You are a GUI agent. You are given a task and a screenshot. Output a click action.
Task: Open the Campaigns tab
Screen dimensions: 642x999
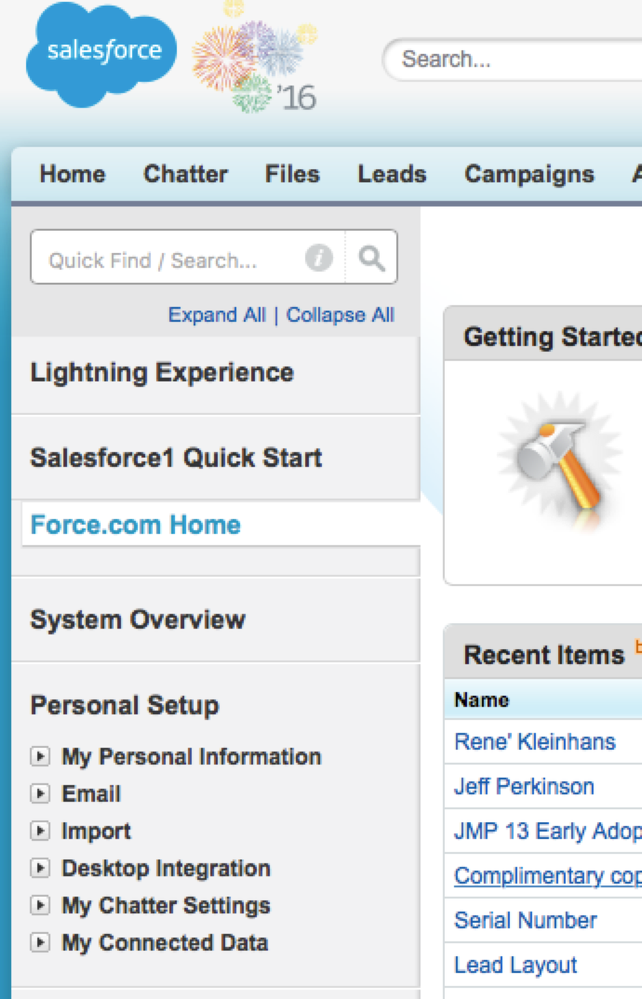[x=529, y=174]
